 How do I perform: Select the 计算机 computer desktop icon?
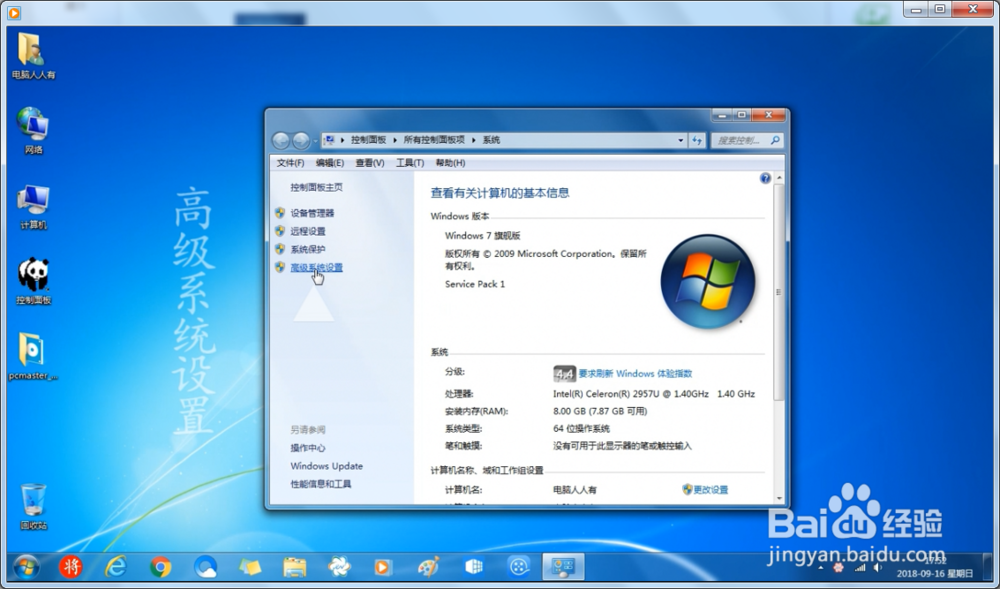(x=33, y=207)
